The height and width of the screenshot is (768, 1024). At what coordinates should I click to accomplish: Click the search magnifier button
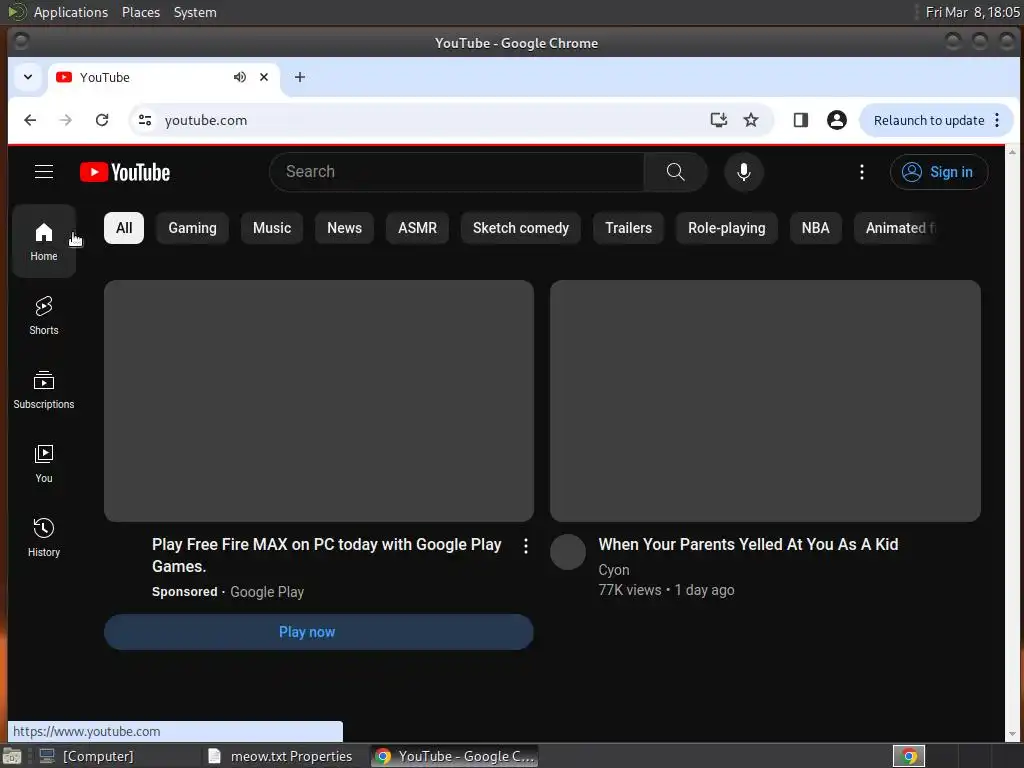tap(675, 172)
